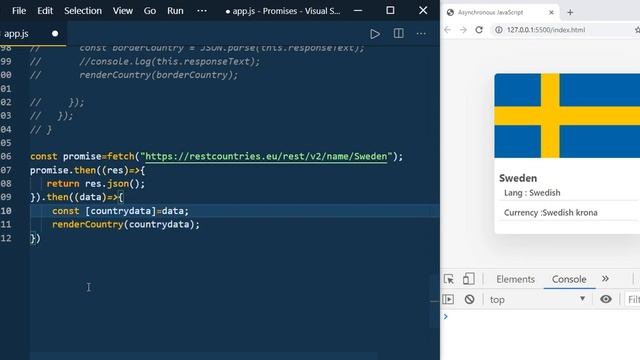Image resolution: width=640 pixels, height=360 pixels.
Task: Open the View menu
Action: (x=122, y=11)
